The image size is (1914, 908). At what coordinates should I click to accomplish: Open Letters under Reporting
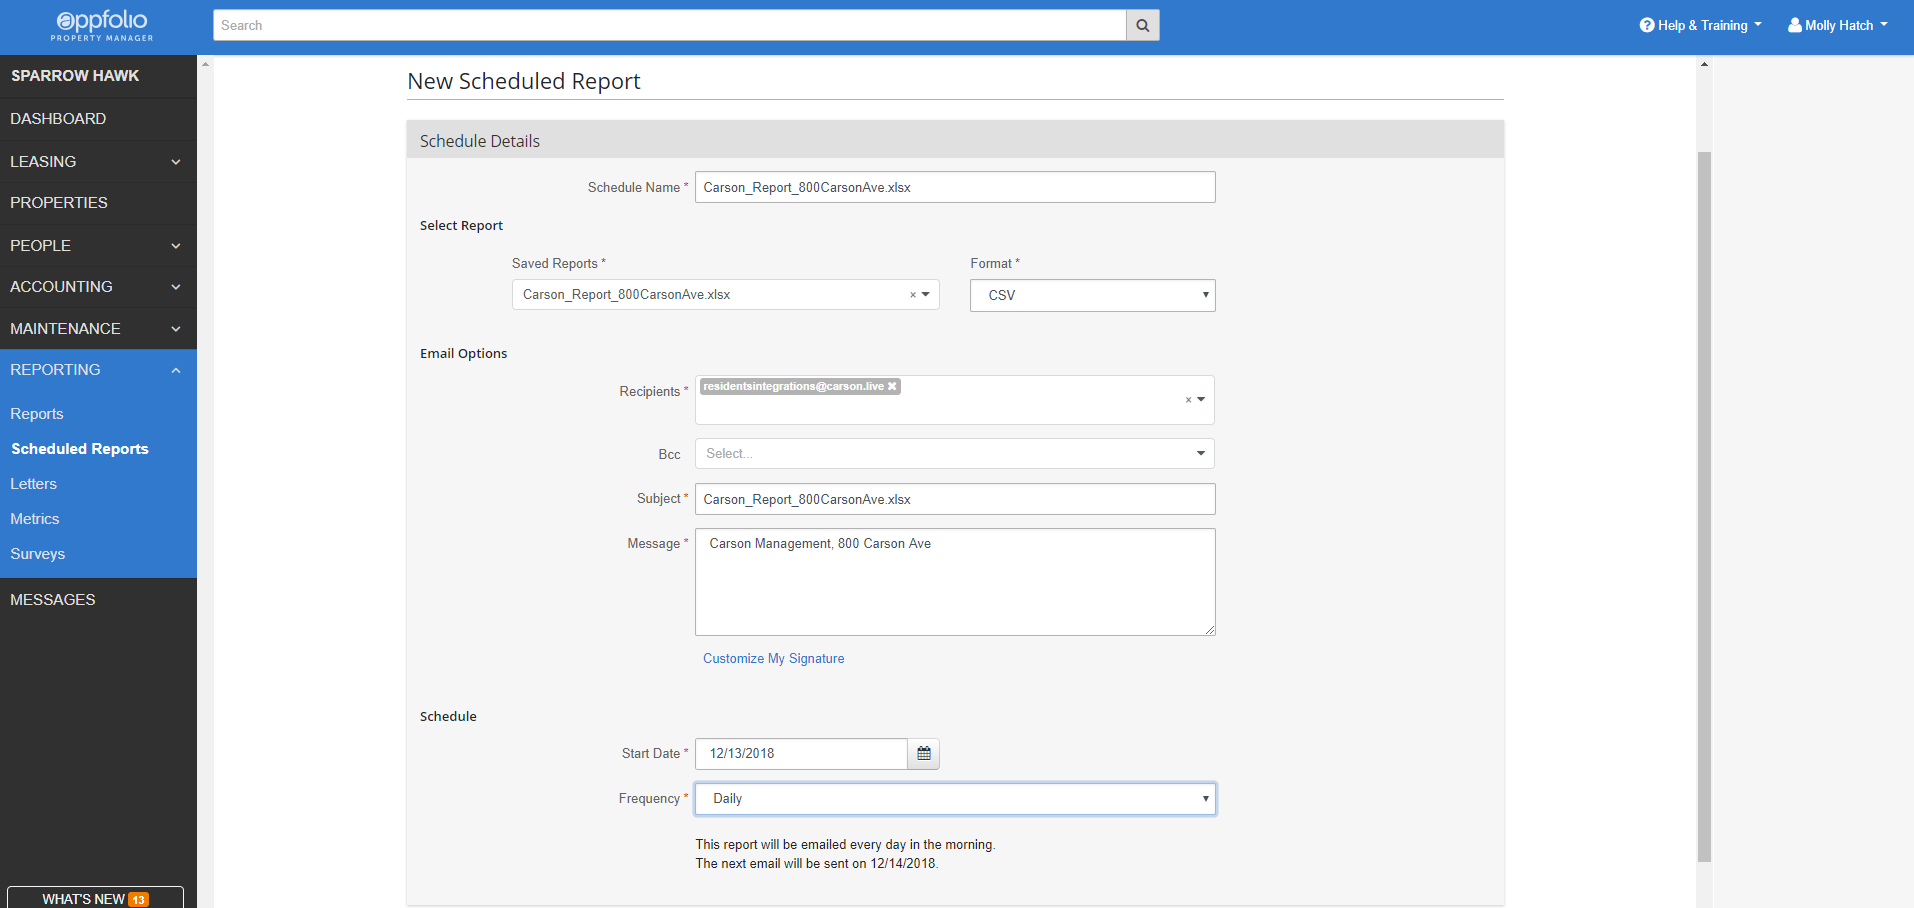(x=34, y=484)
